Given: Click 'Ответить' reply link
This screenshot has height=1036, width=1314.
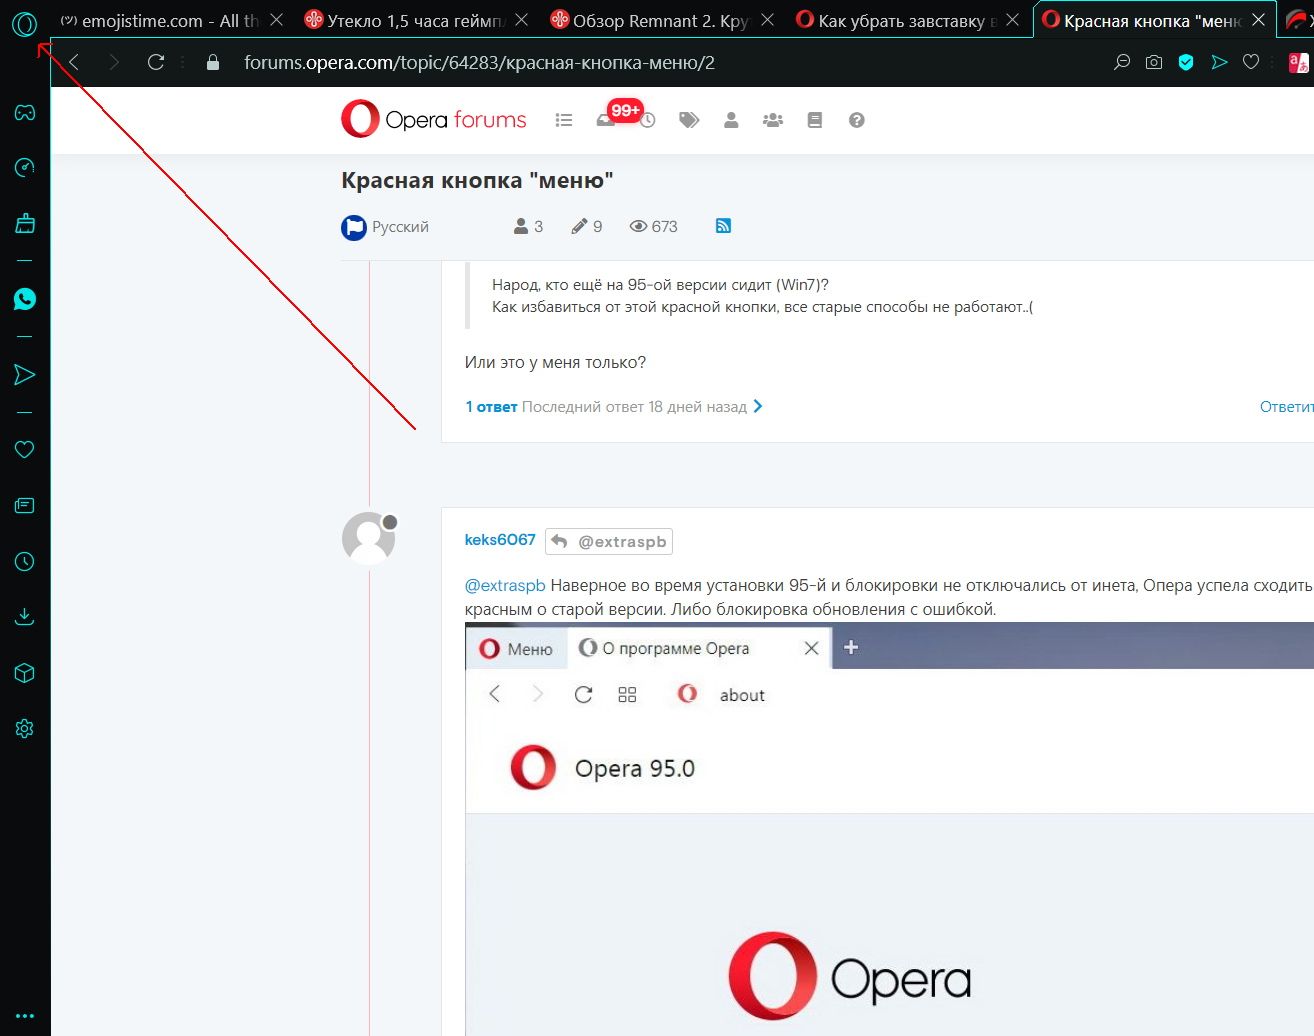Looking at the screenshot, I should pos(1286,406).
